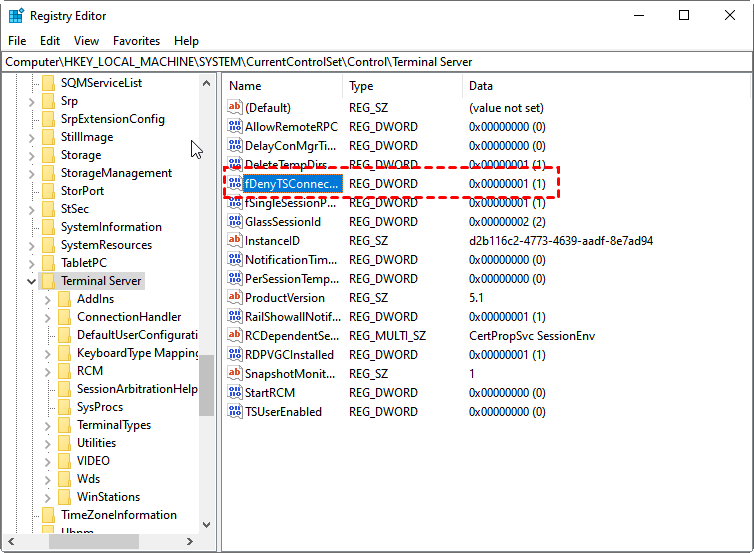Click the registry path address bar
Screen dimensions: 754x553
point(376,62)
